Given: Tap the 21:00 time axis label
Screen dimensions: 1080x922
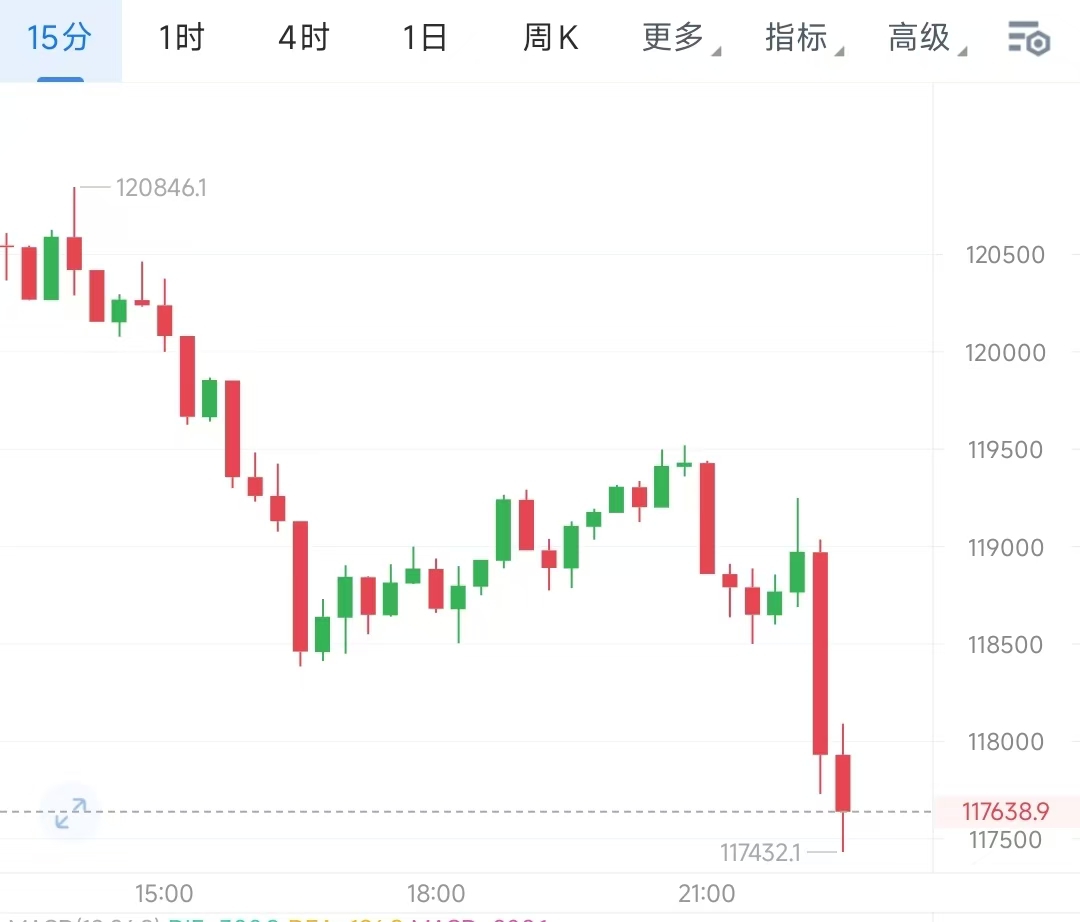Looking at the screenshot, I should 706,893.
